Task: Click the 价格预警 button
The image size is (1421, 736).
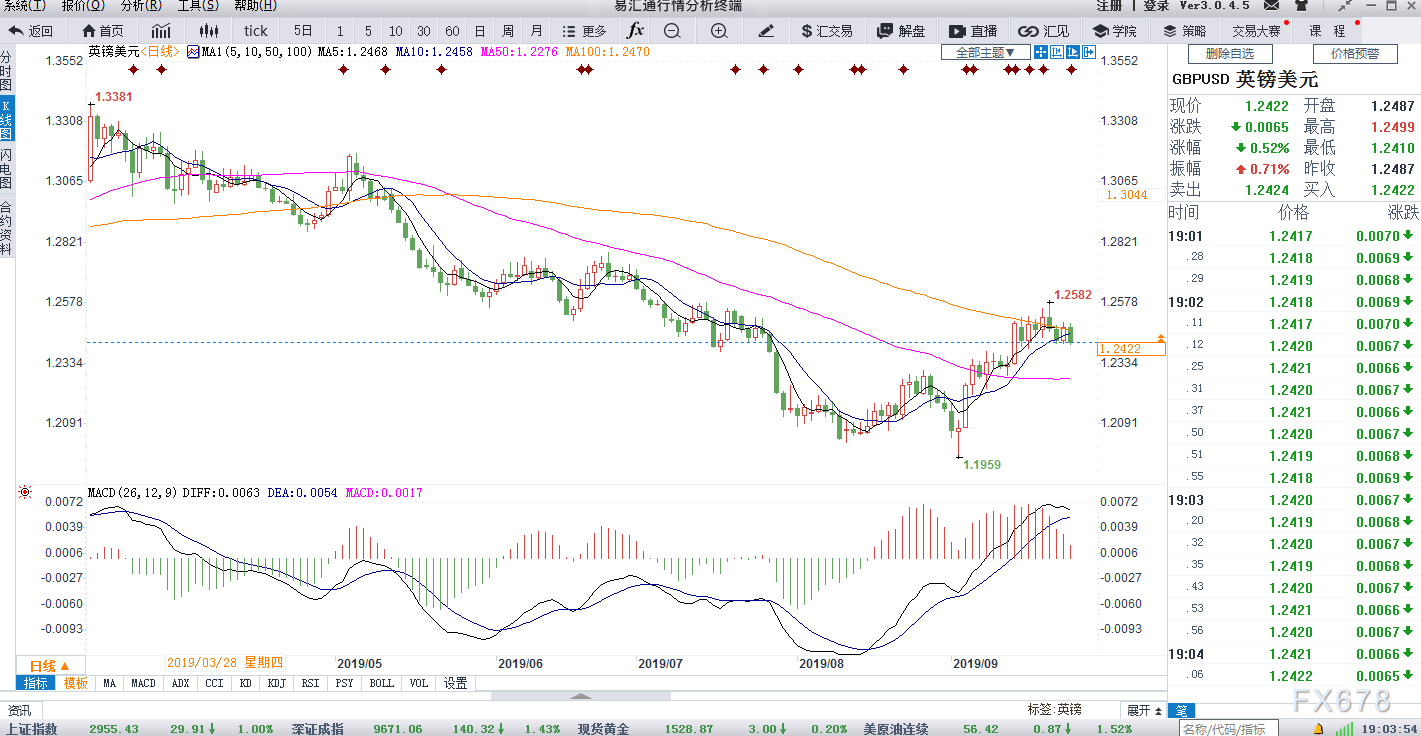Action: tap(1354, 54)
